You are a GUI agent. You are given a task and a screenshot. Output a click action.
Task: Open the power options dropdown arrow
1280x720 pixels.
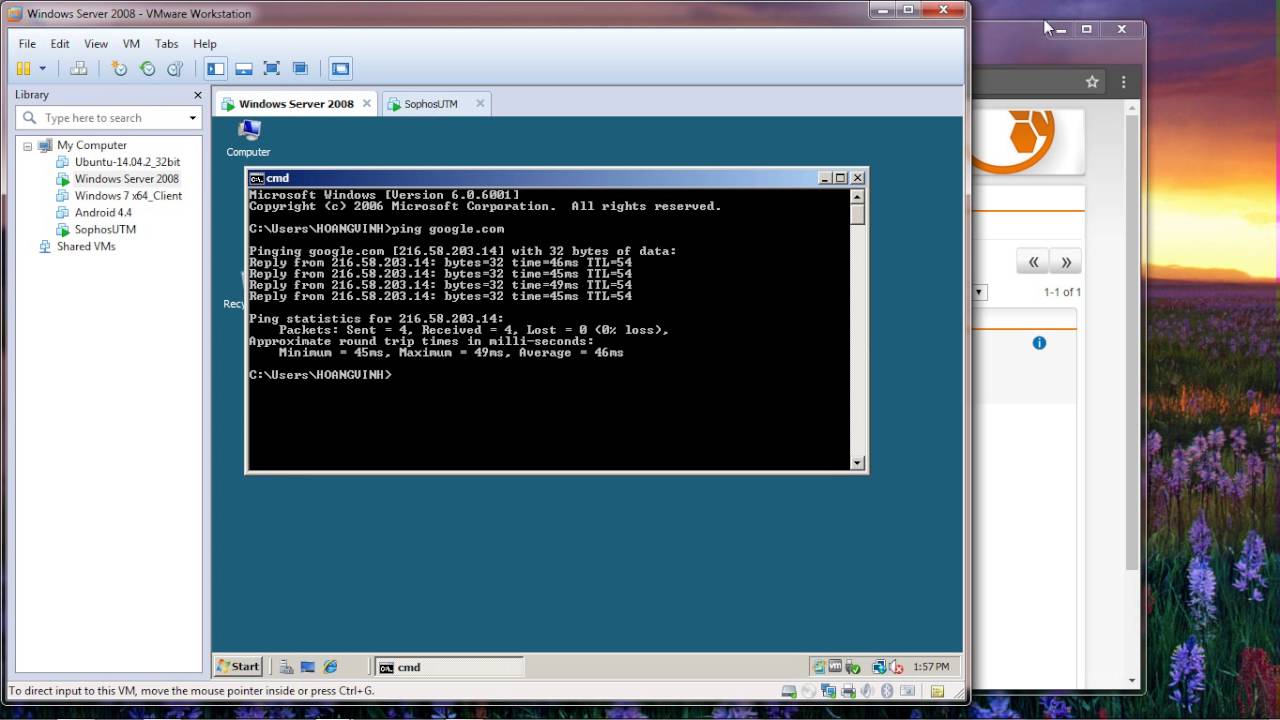click(42, 69)
